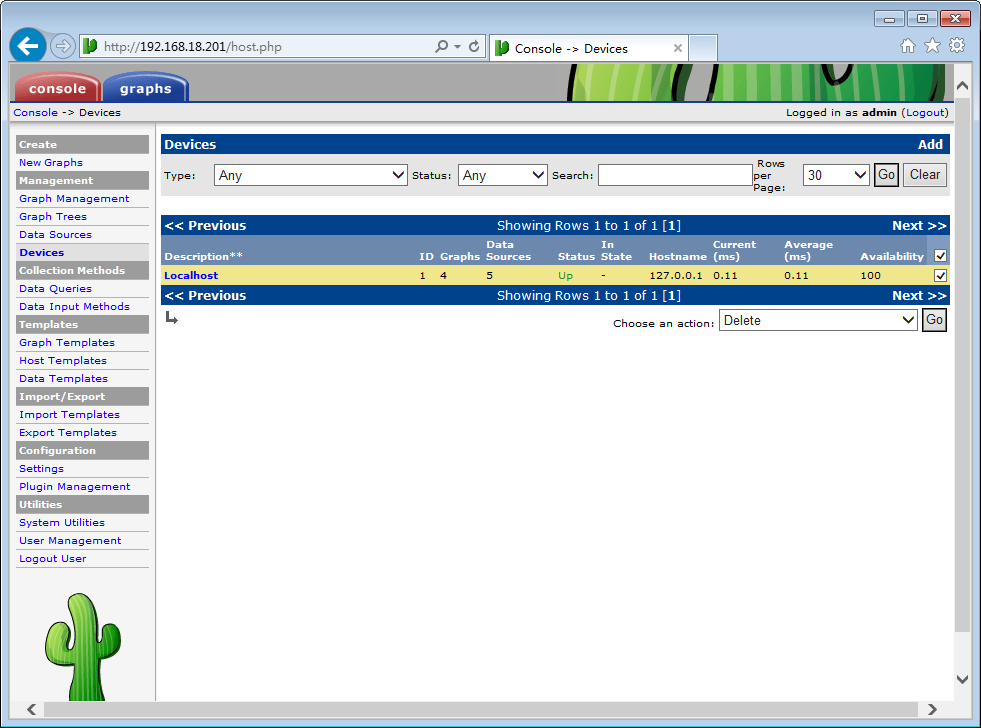Sort by the Availability column header
Screen dimensions: 981x728
(892, 256)
